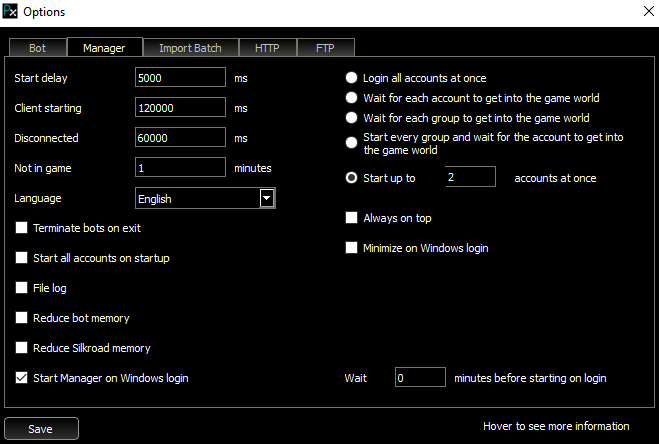Click the Start delay input field

tap(179, 78)
